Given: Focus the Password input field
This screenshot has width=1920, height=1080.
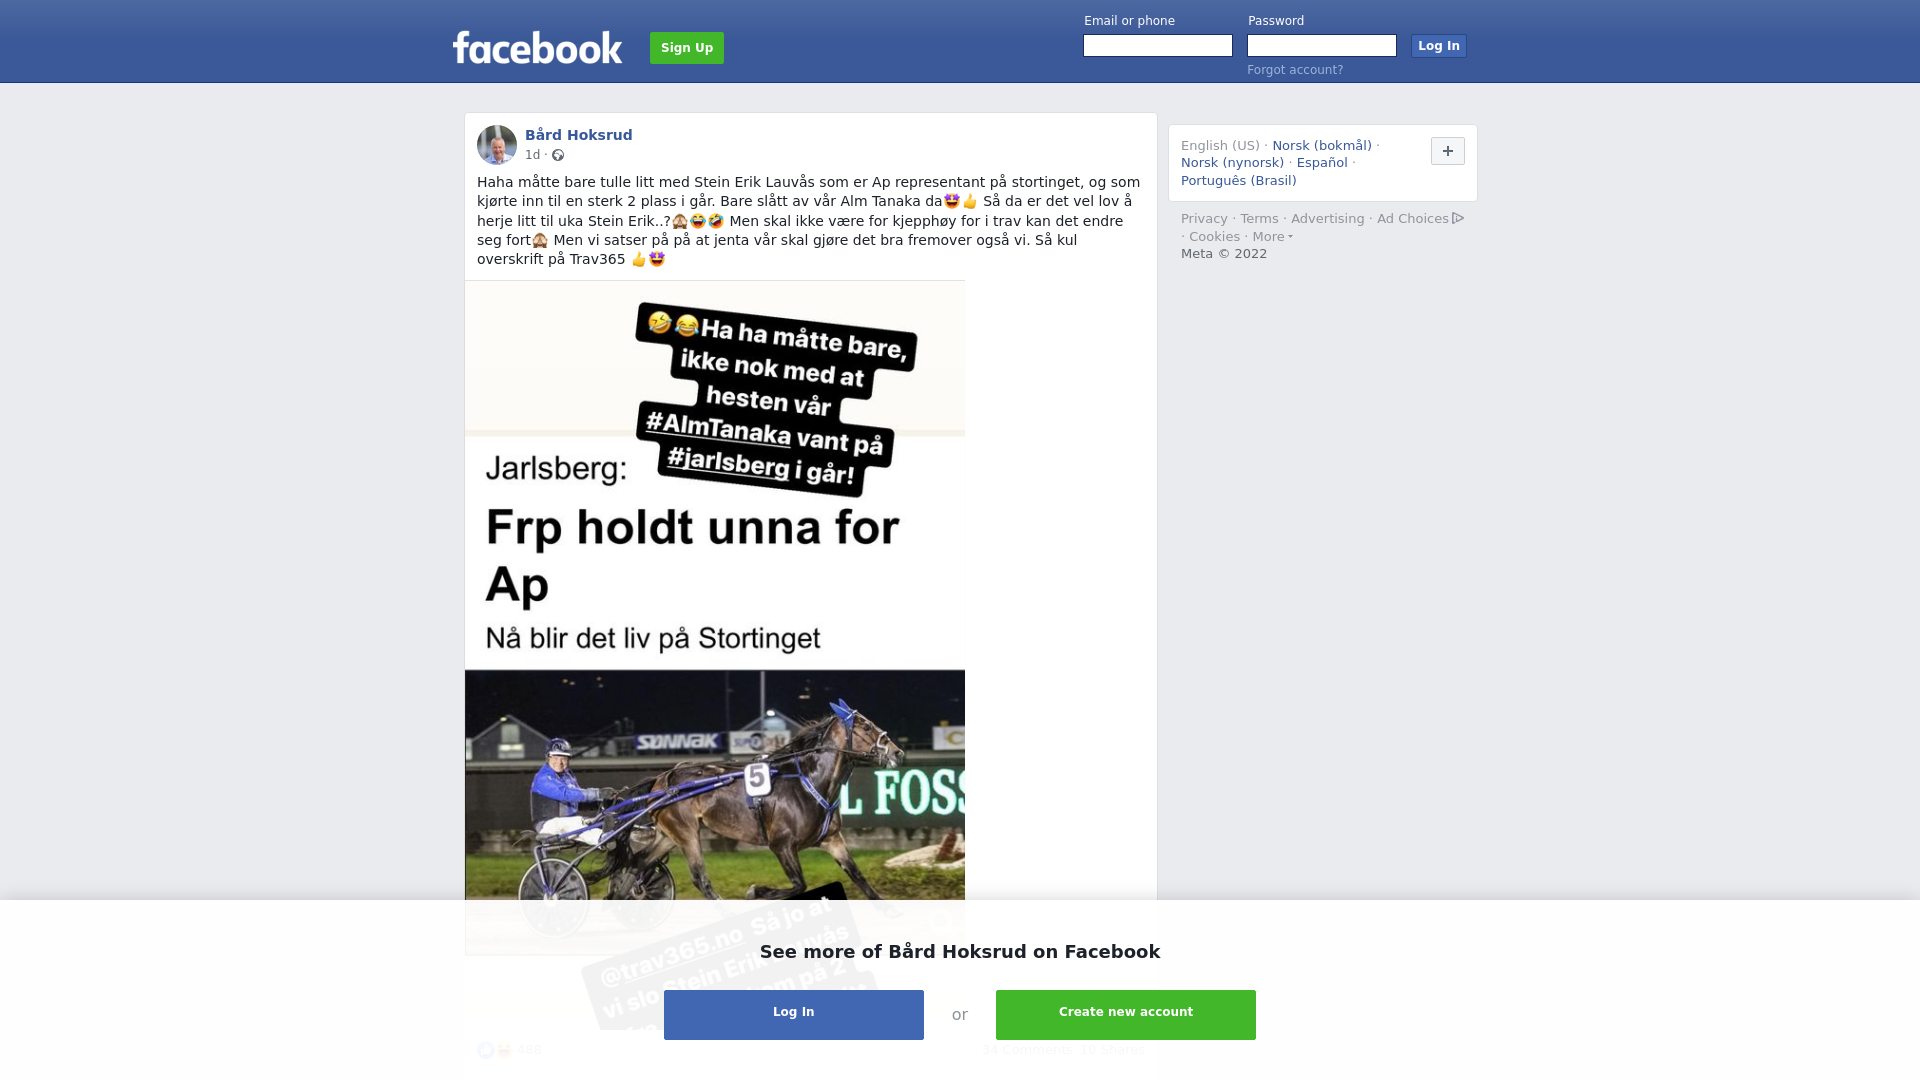Looking at the screenshot, I should click(1322, 46).
